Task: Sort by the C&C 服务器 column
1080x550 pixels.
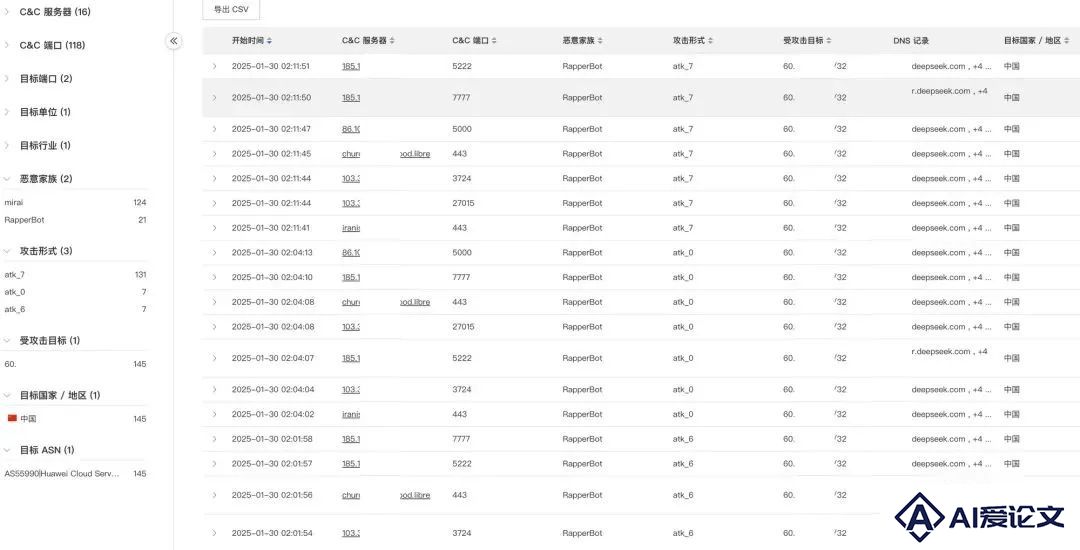Action: (392, 41)
